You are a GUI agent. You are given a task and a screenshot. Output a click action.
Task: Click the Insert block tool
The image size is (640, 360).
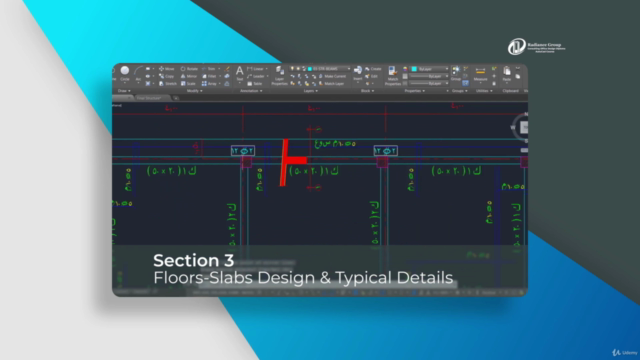pyautogui.click(x=358, y=73)
